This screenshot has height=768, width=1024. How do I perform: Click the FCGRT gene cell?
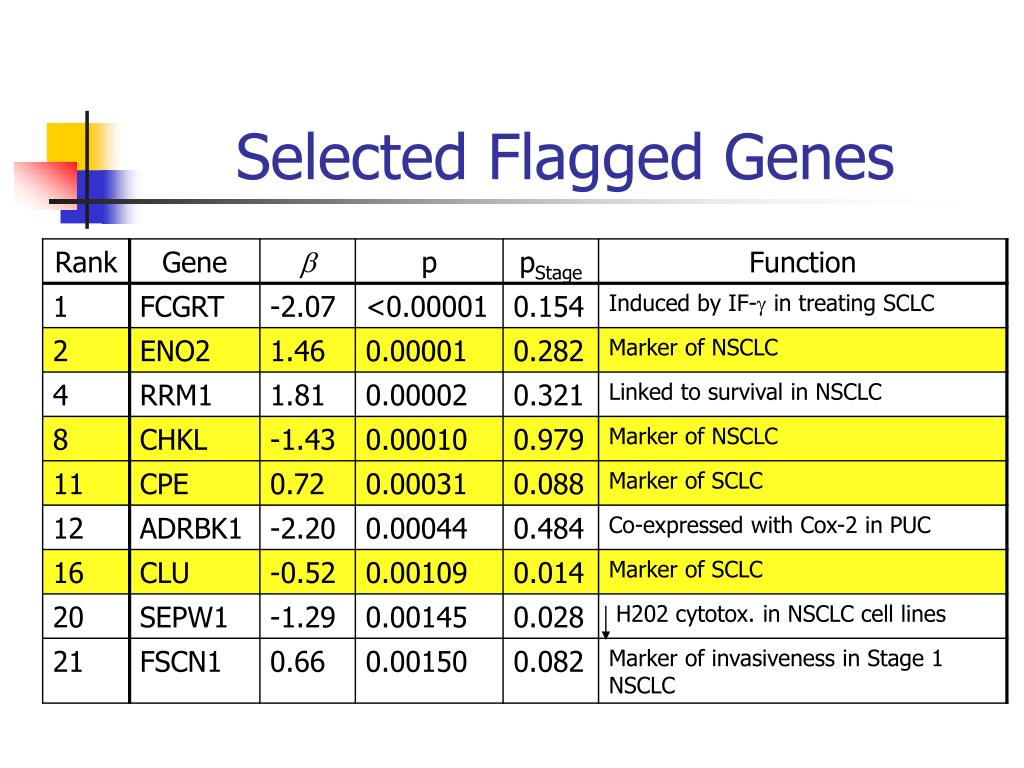click(x=195, y=306)
